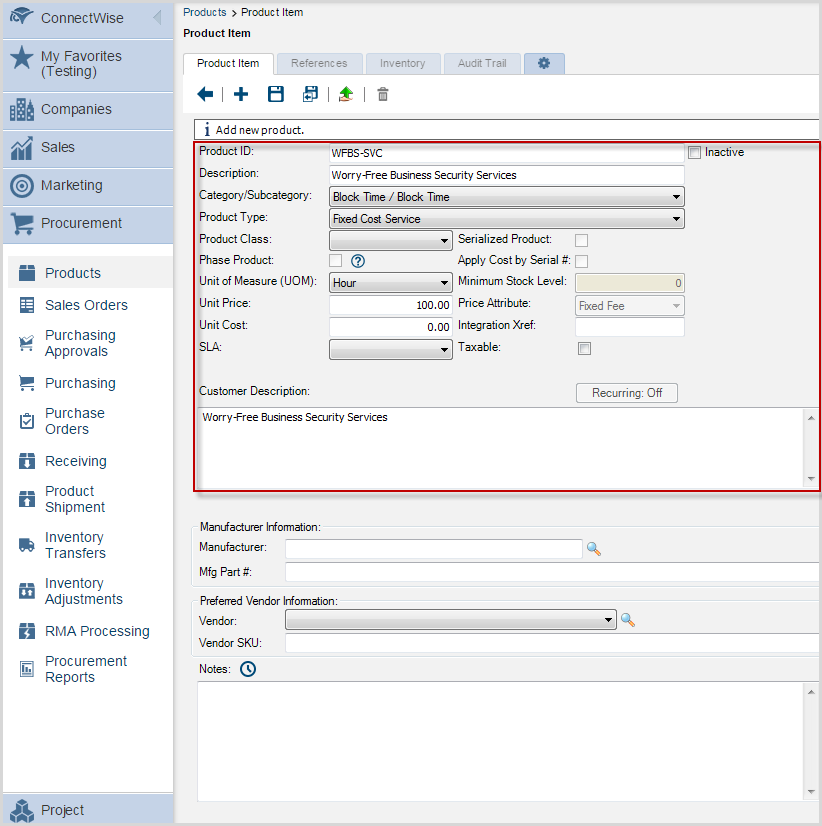Click the trash can delete icon
The height and width of the screenshot is (826, 822).
tap(382, 95)
